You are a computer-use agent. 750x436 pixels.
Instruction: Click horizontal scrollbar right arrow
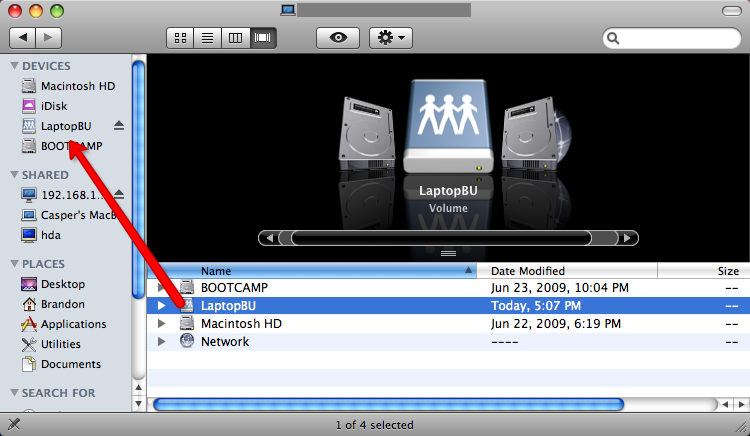(741, 404)
